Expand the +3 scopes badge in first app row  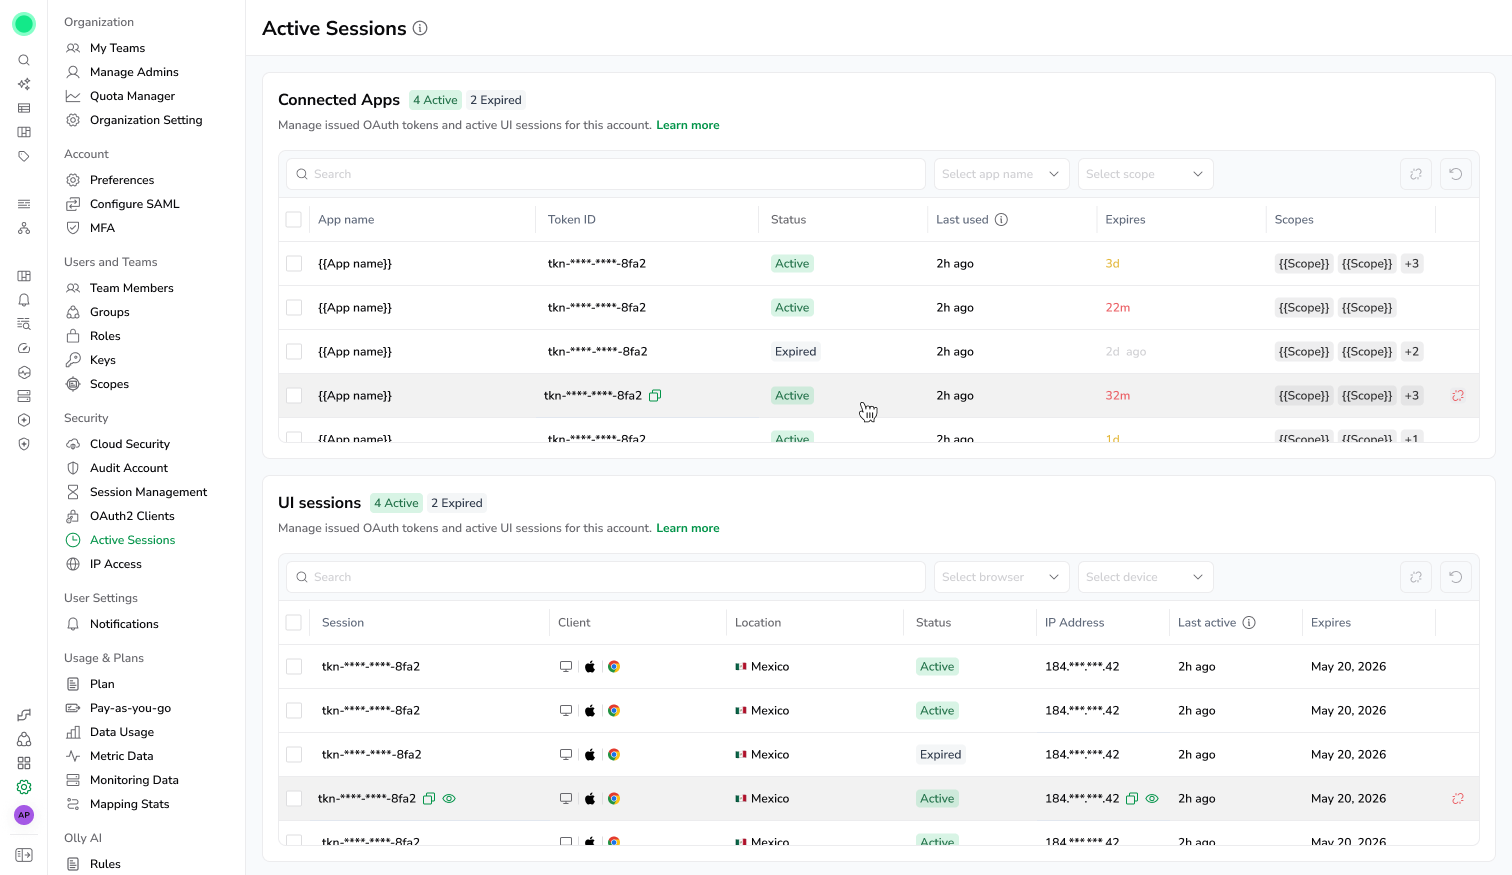click(1411, 264)
